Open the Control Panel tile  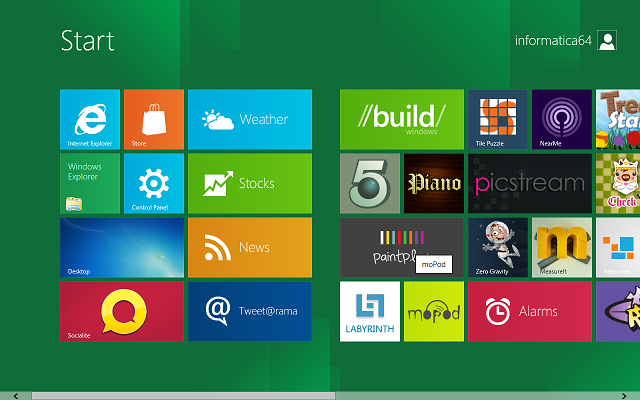(x=154, y=183)
